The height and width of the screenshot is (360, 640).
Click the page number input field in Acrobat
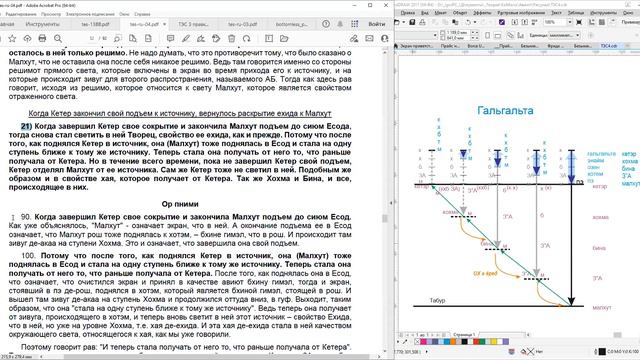tap(92, 38)
